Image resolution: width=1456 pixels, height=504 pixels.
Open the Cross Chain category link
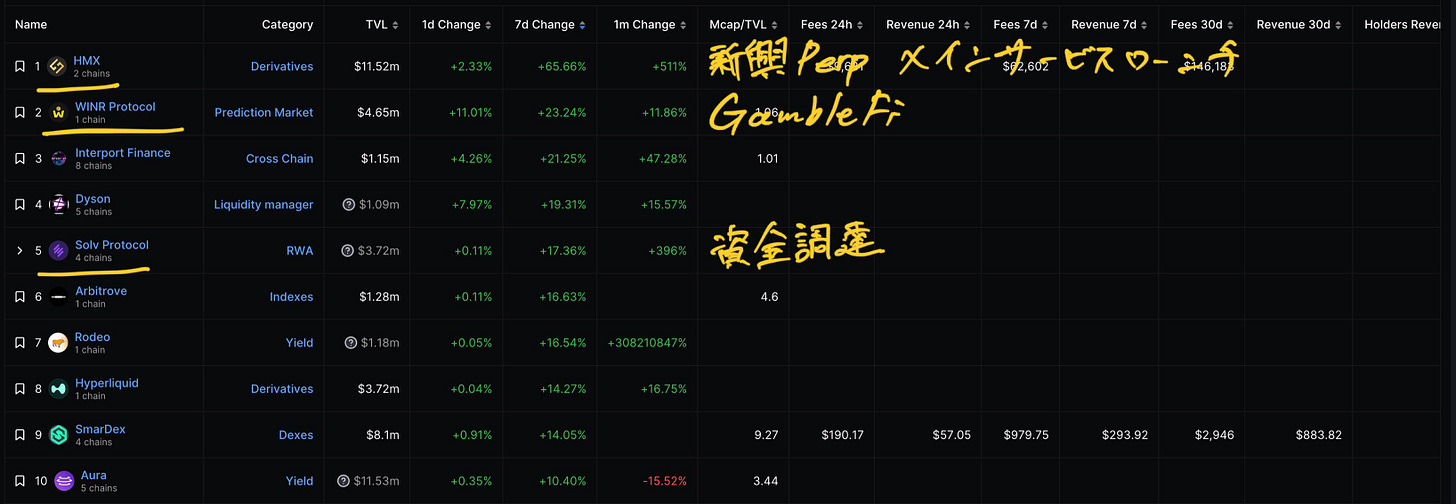[x=280, y=159]
